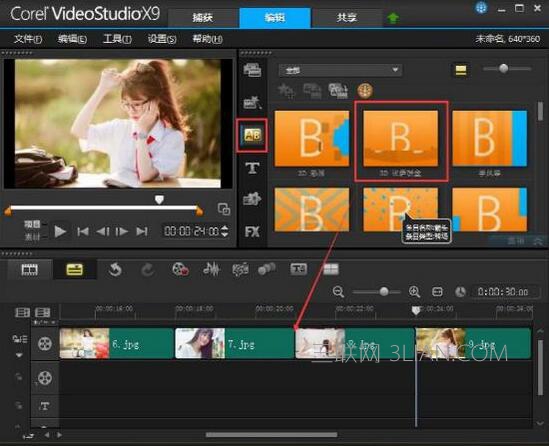This screenshot has width=549, height=446.
Task: Switch to Timeline view
Action: tap(75, 270)
